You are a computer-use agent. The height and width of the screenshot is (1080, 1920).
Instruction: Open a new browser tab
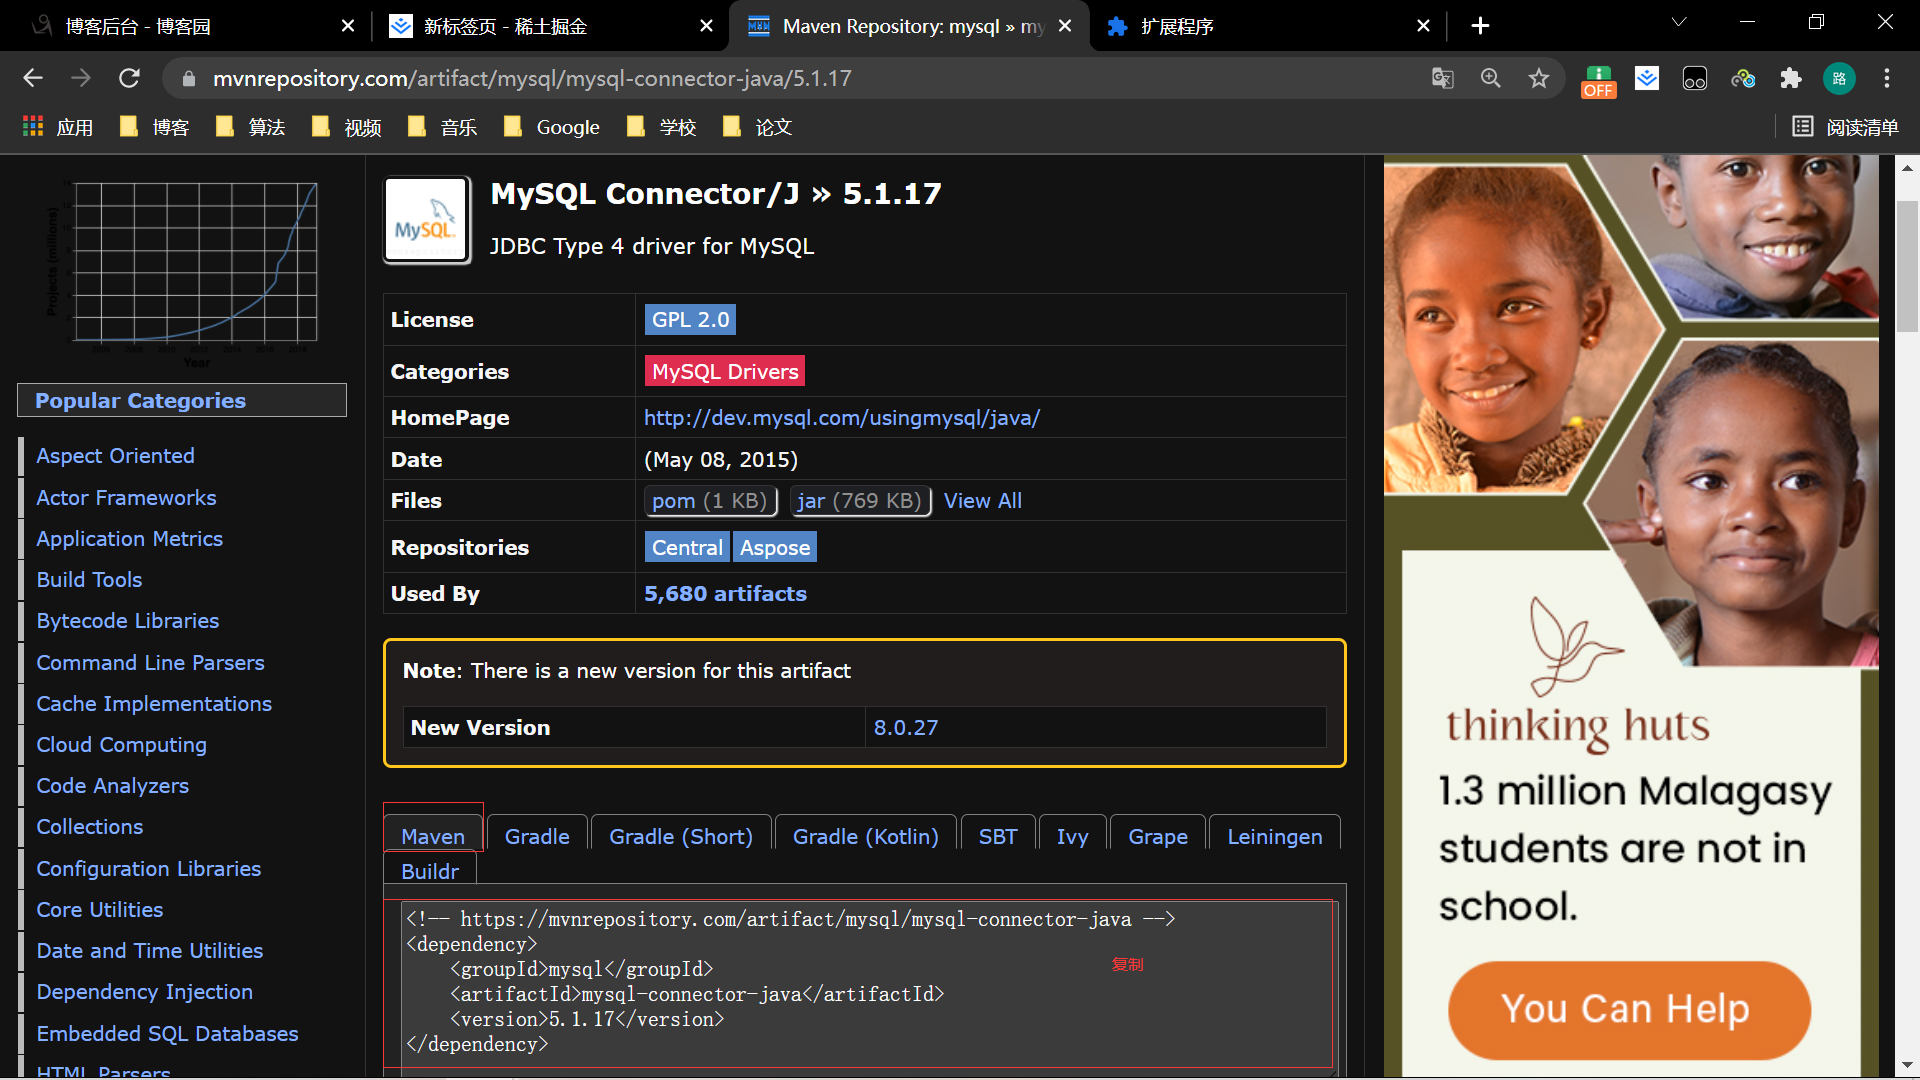click(1480, 26)
